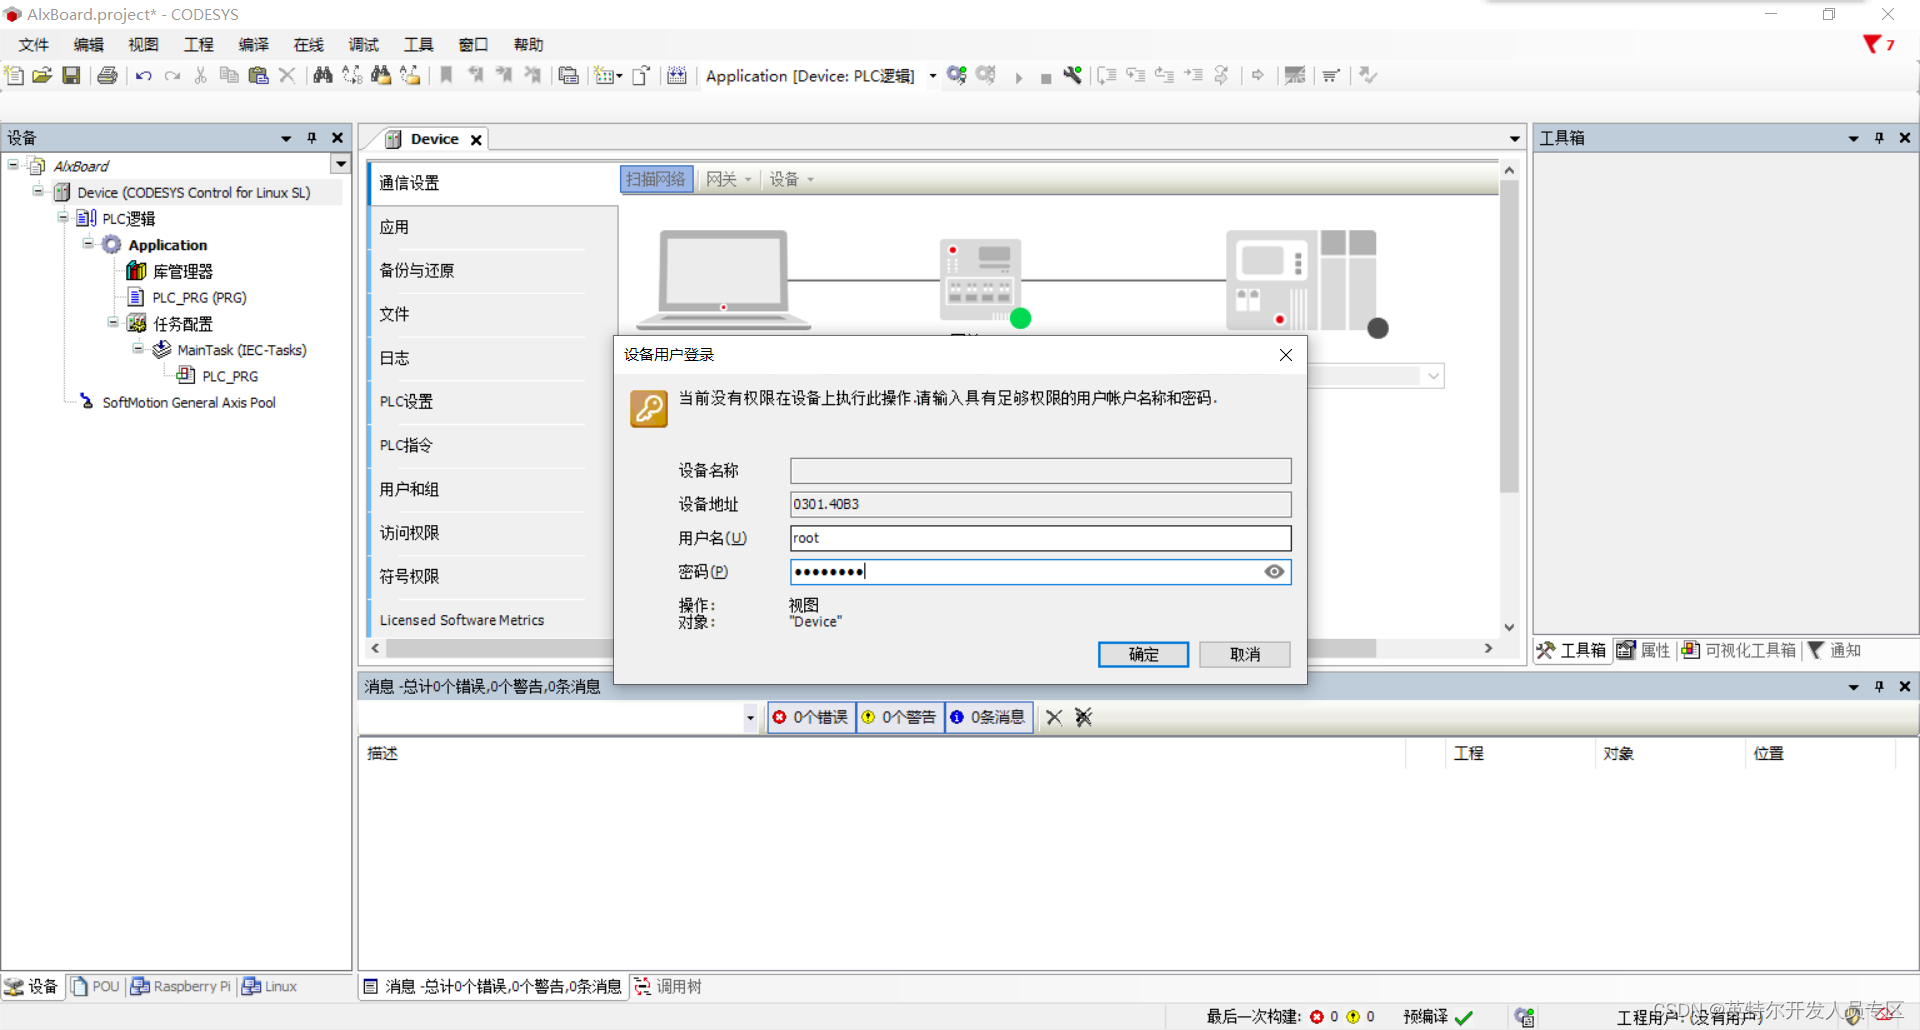Click the Cut scissors icon
This screenshot has width=1920, height=1030.
(x=201, y=75)
